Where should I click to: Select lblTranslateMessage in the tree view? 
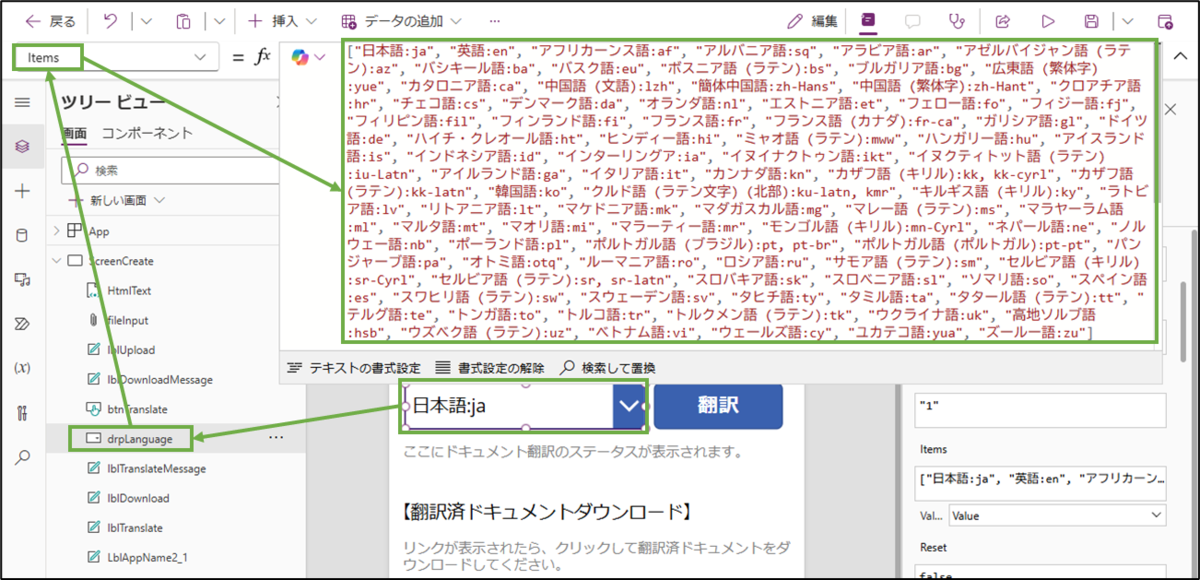pos(157,468)
